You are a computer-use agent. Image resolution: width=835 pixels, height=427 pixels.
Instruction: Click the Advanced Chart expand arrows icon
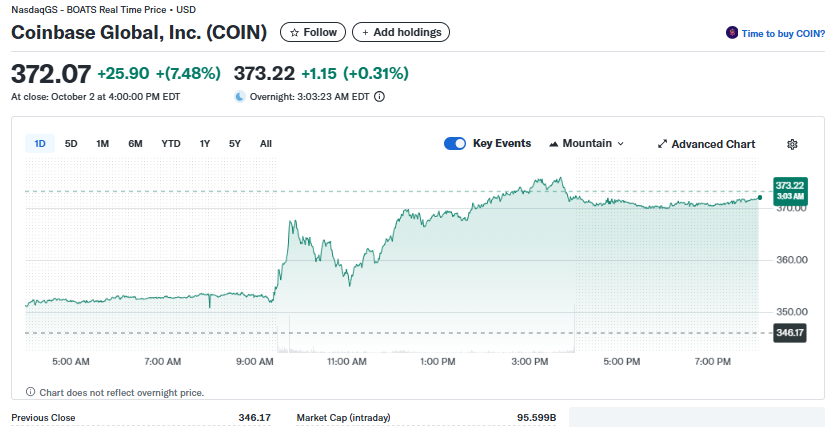[x=662, y=144]
